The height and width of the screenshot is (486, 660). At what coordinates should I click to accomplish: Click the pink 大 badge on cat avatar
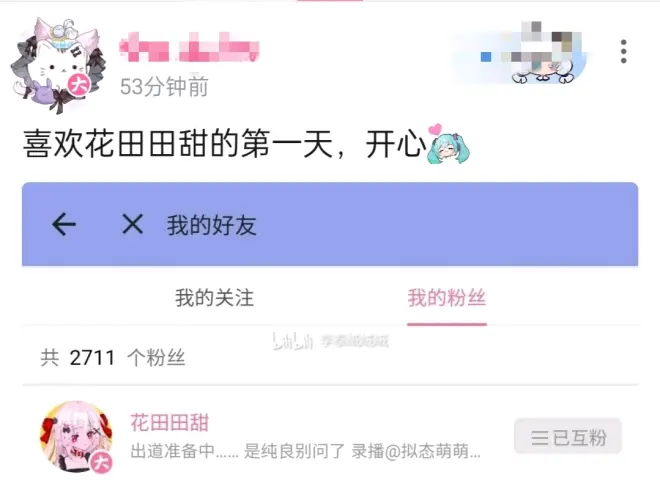pos(79,85)
